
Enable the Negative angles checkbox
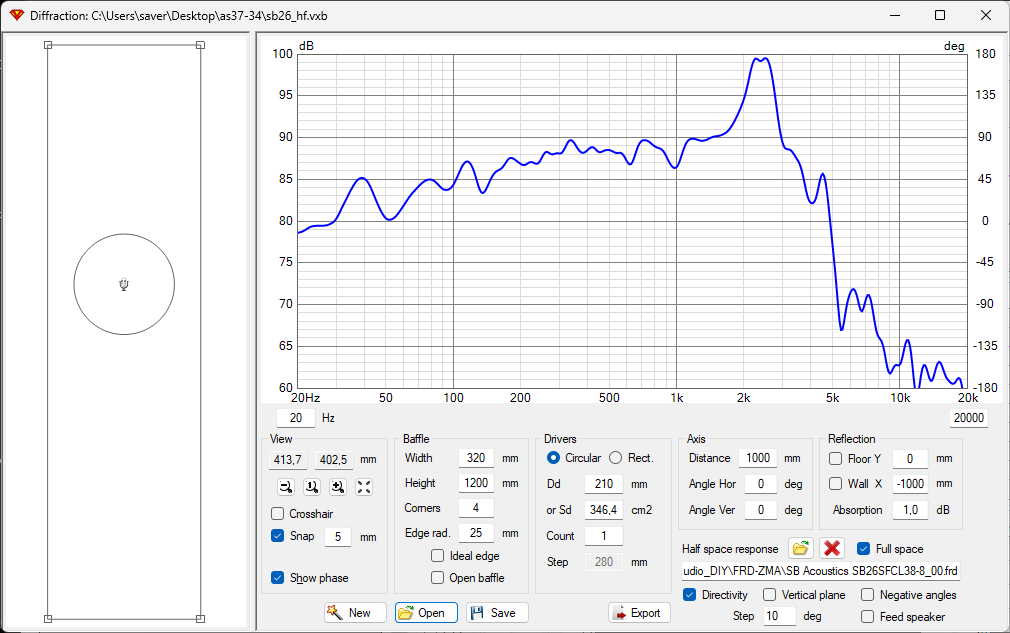pos(868,594)
